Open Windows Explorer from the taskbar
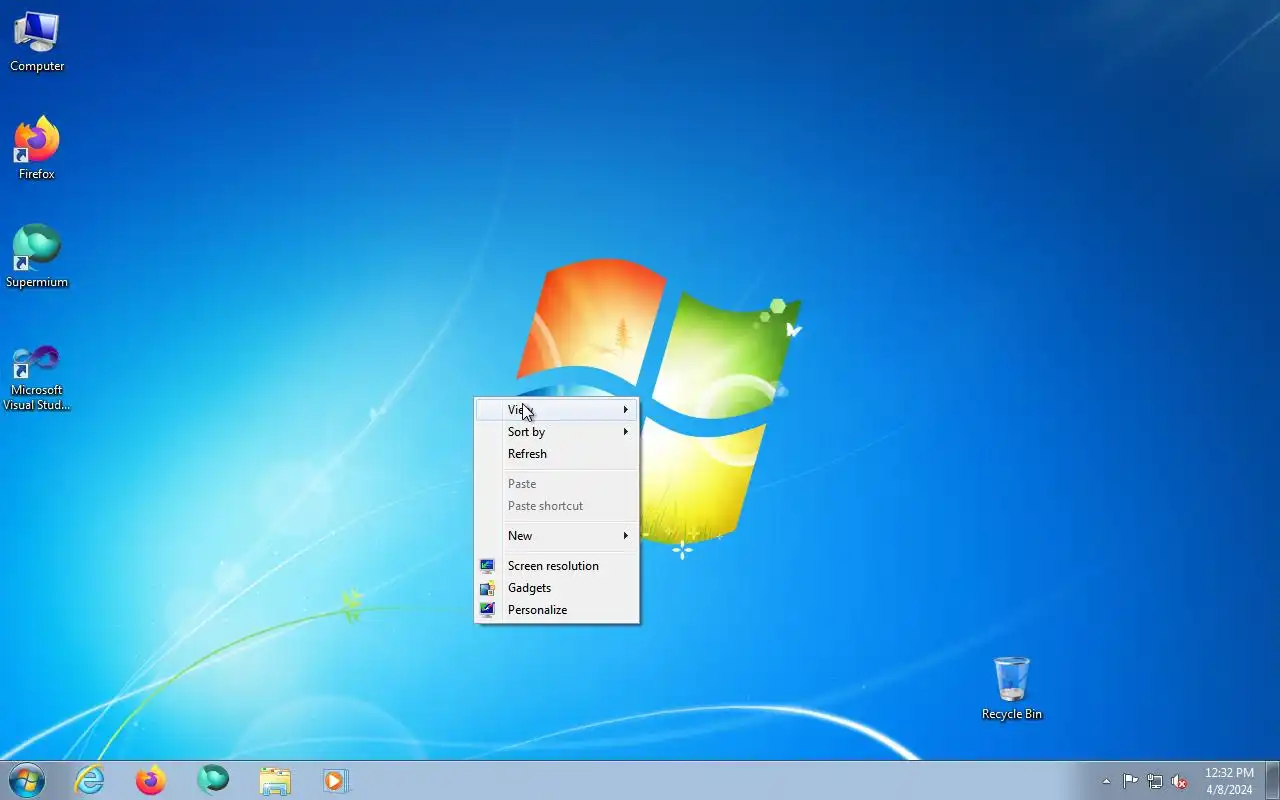This screenshot has height=800, width=1280. pyautogui.click(x=275, y=780)
